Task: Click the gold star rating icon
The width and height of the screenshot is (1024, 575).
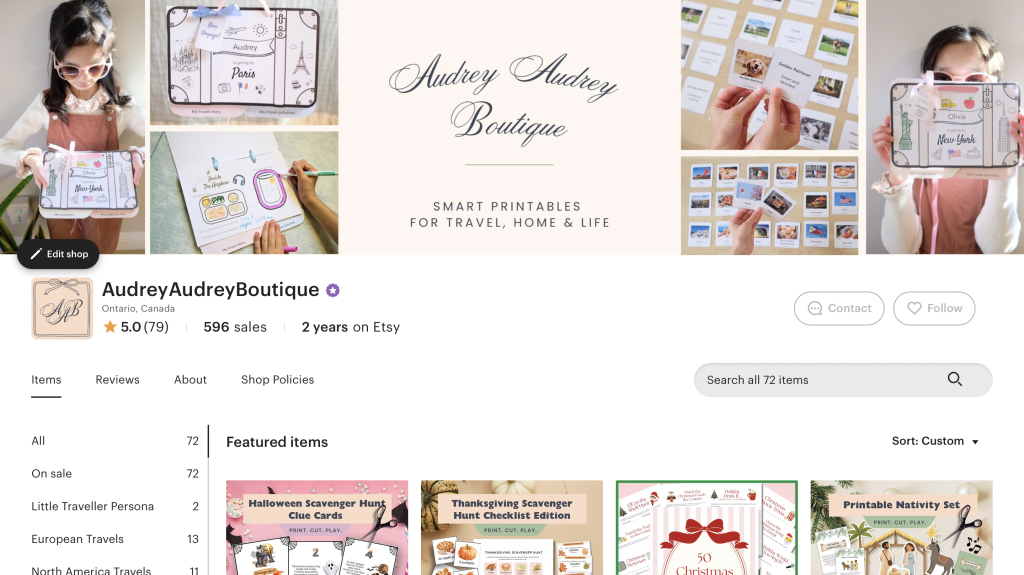Action: 110,327
